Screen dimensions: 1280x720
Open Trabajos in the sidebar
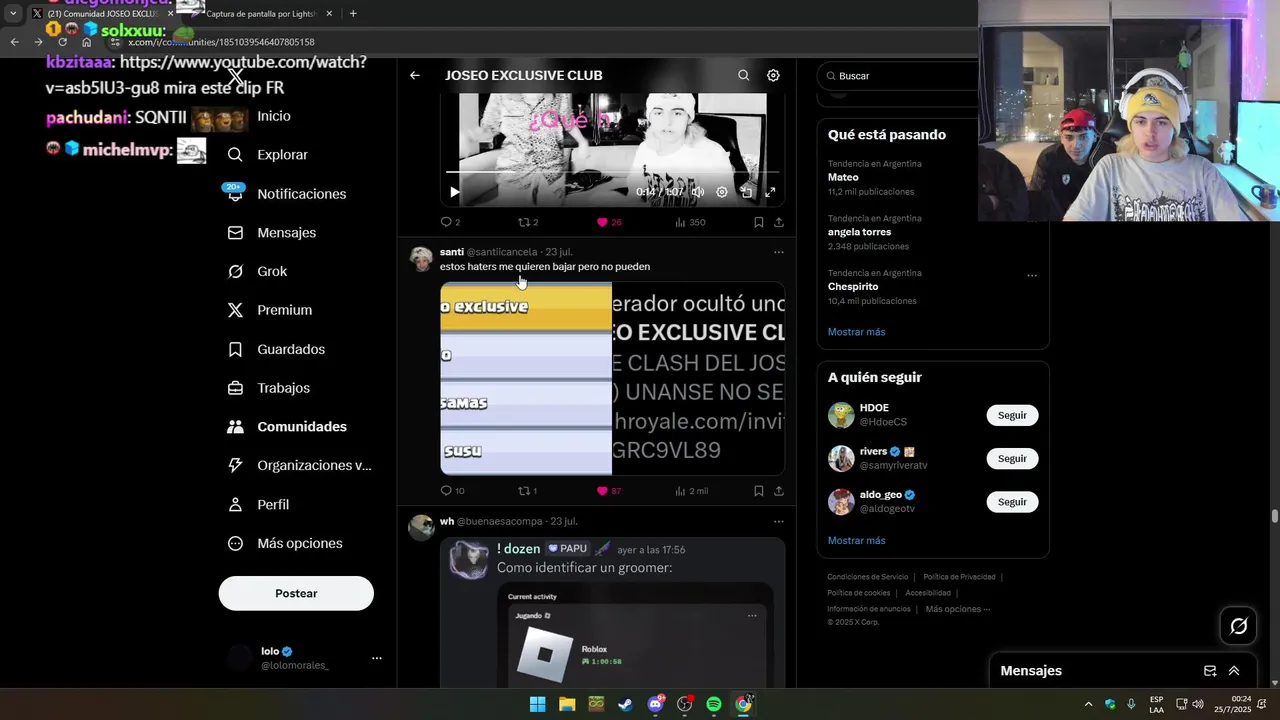[269, 388]
